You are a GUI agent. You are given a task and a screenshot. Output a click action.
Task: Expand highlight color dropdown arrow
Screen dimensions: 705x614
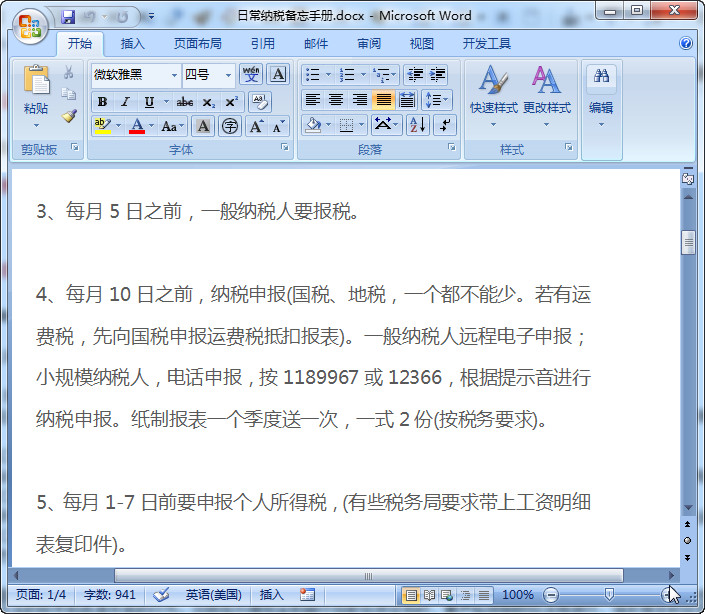click(x=118, y=126)
